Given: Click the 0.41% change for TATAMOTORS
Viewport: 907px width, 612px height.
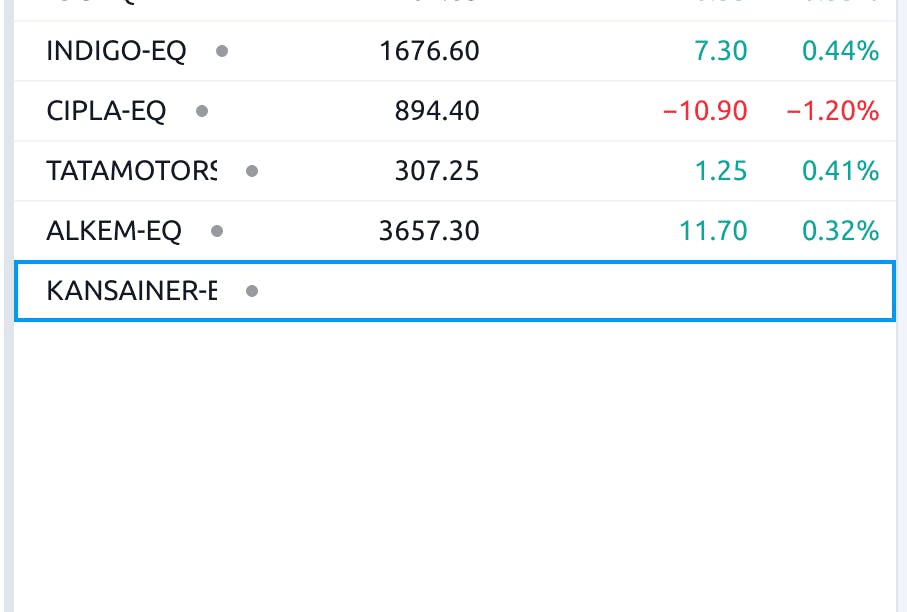Looking at the screenshot, I should point(840,171).
